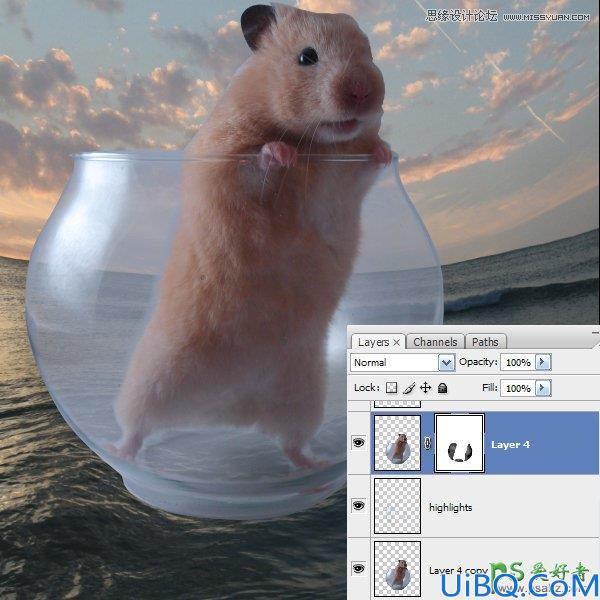600x600 pixels.
Task: Open the Fill slider arrow
Action: [x=543, y=388]
